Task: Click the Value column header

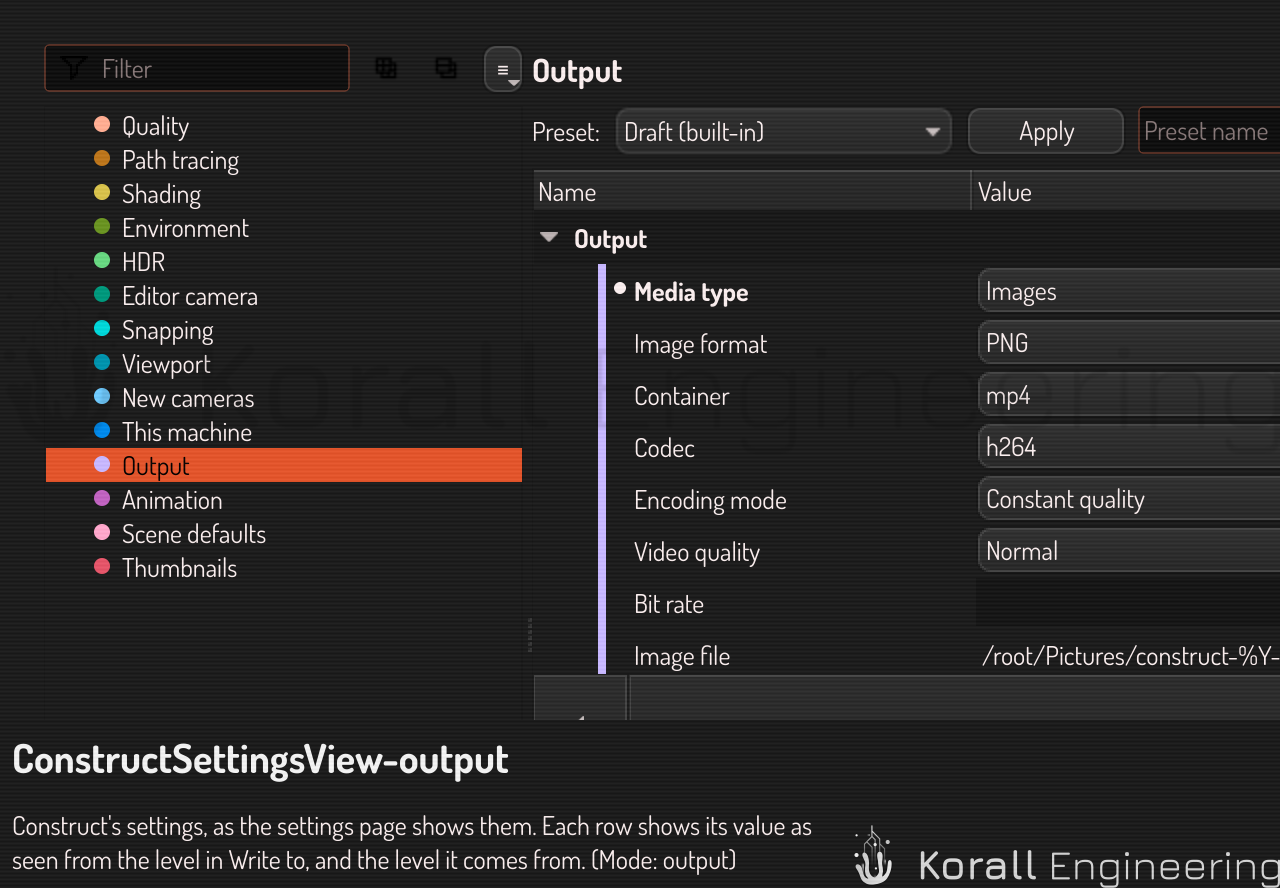Action: (x=1126, y=192)
